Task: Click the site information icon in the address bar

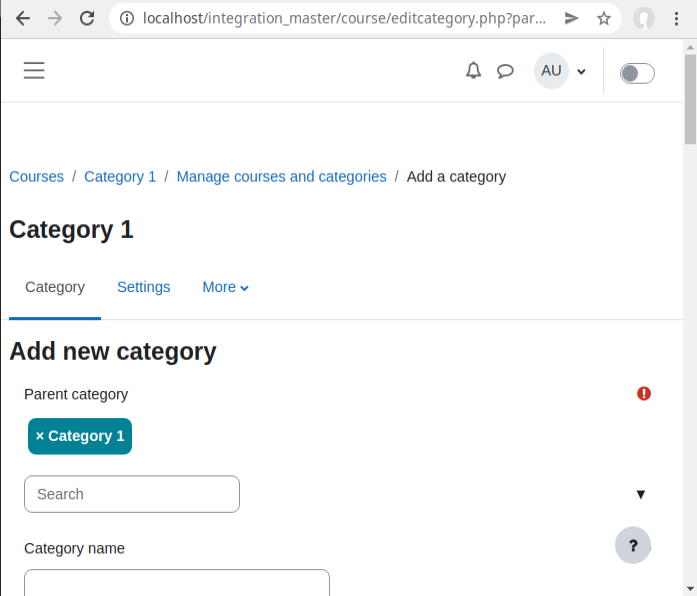Action: pos(127,18)
